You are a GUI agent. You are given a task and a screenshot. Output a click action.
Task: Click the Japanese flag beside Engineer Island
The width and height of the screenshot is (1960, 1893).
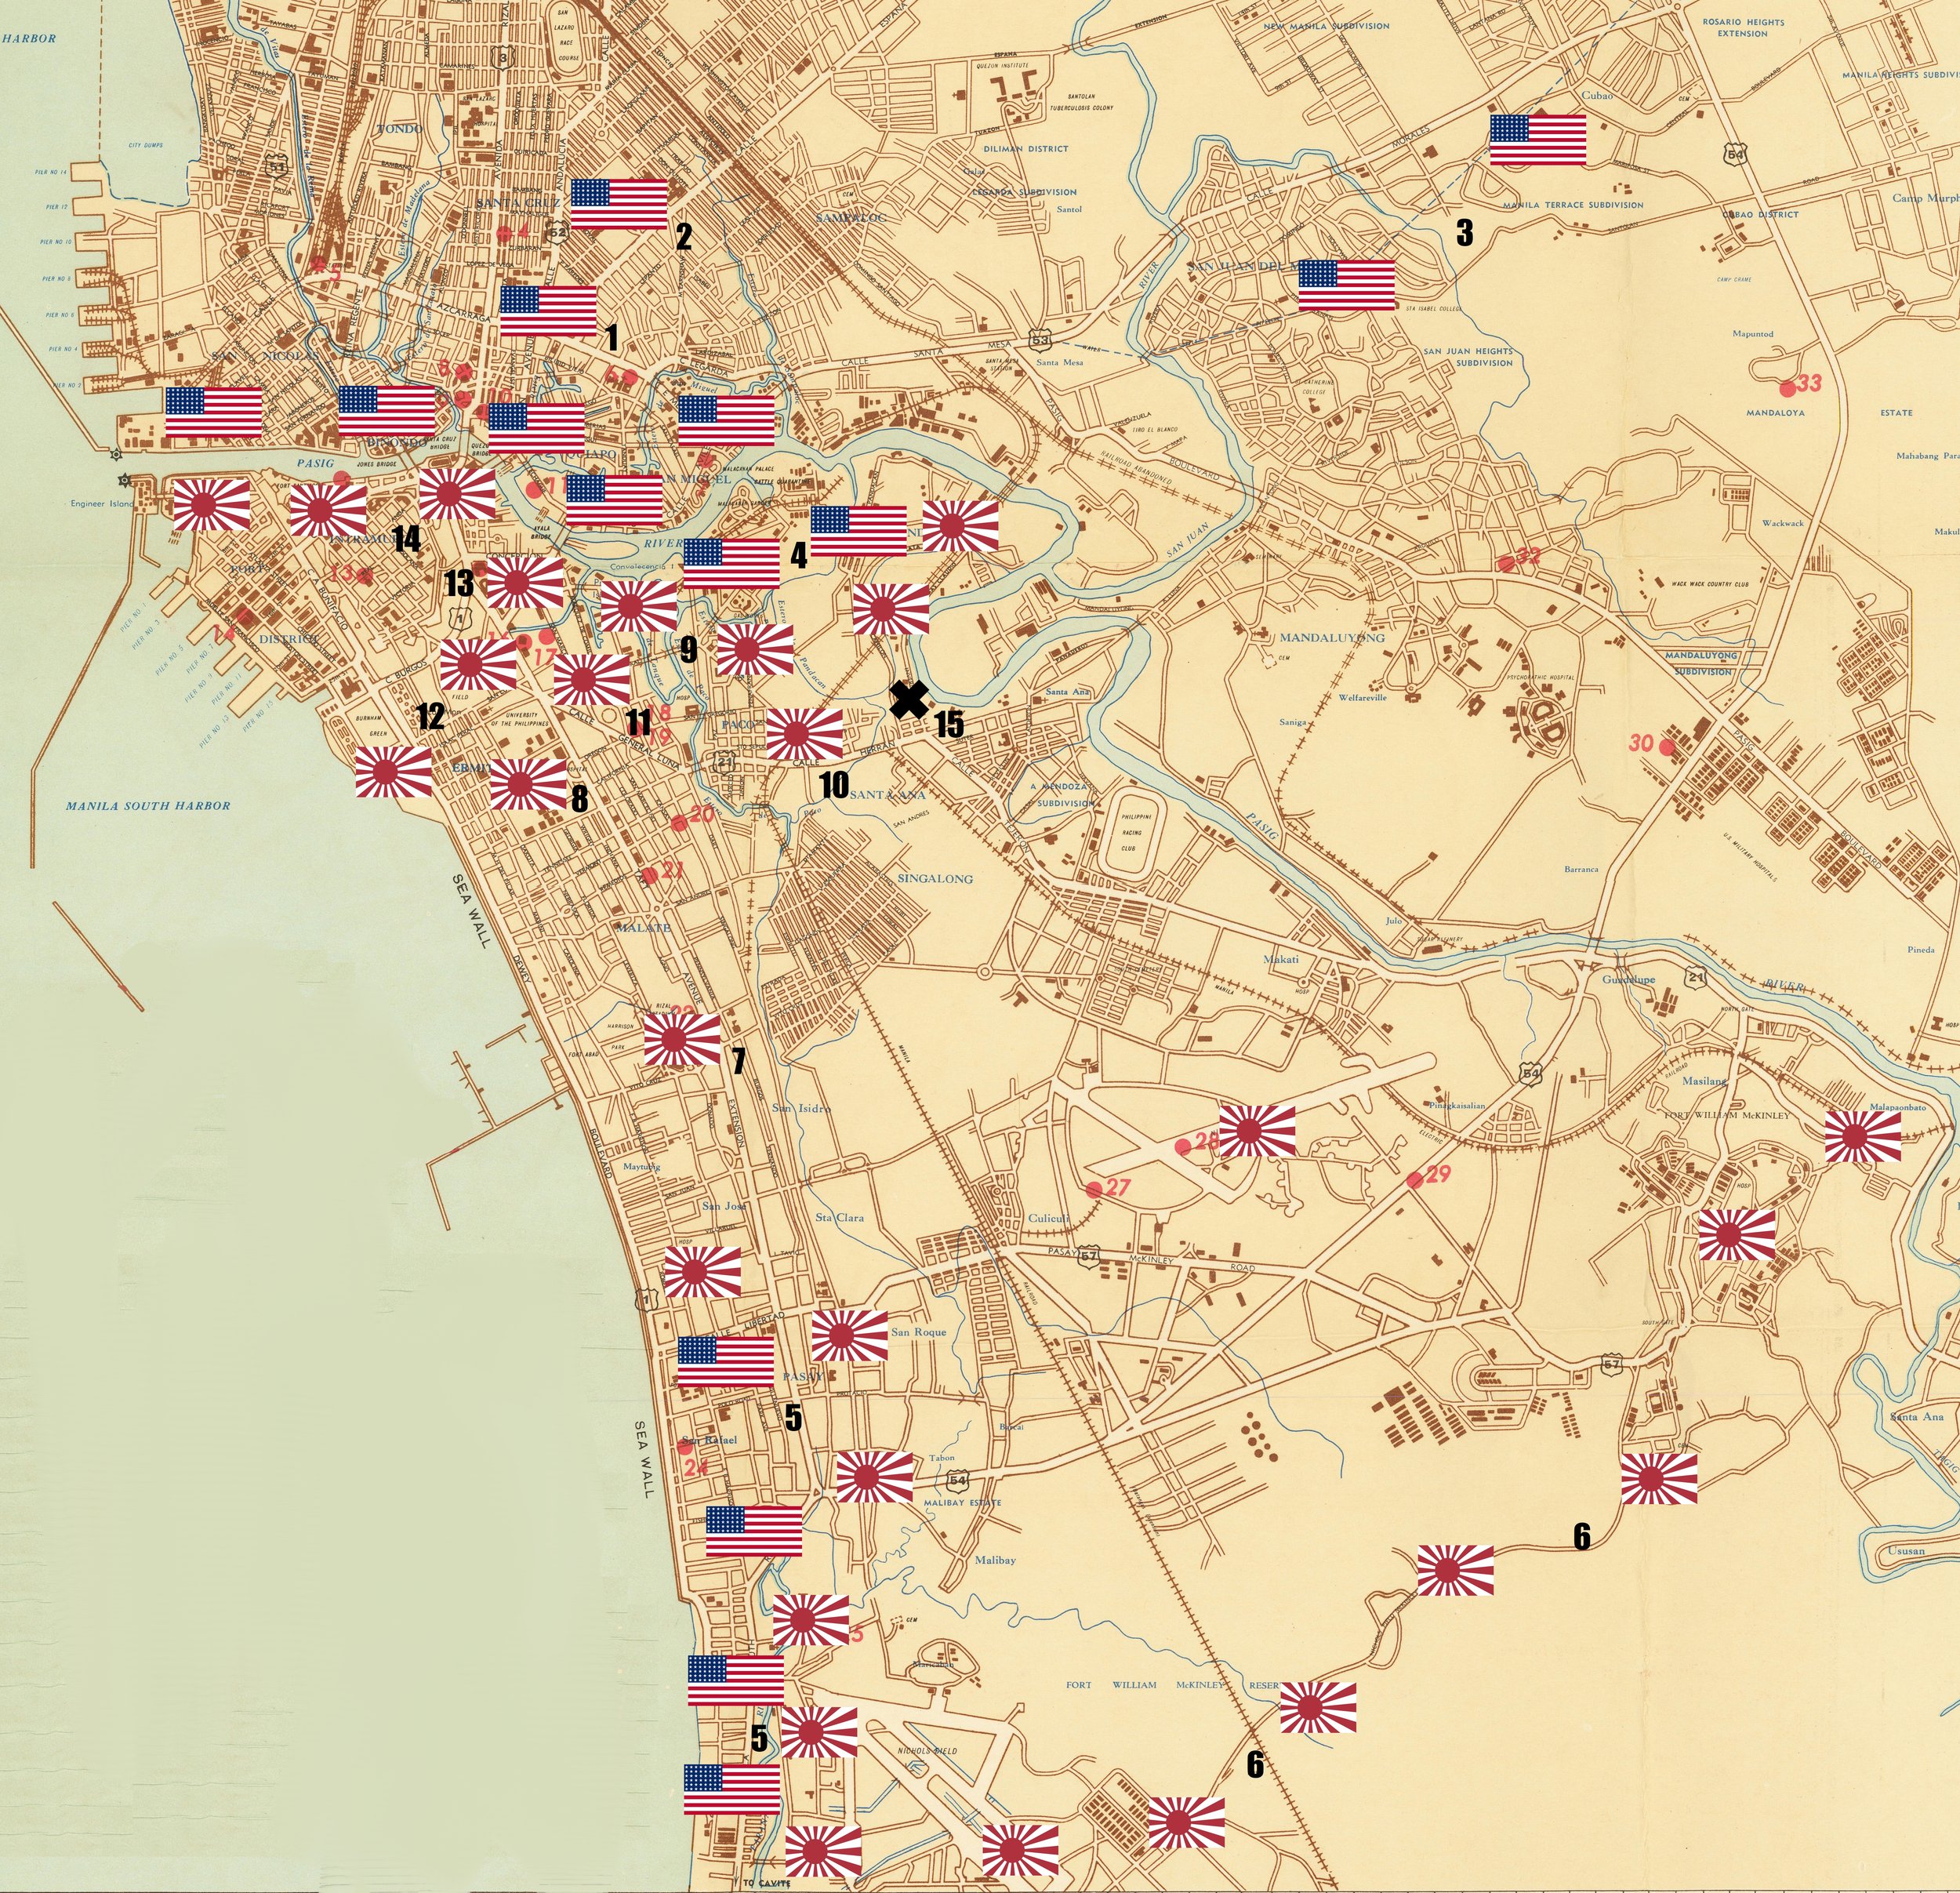tap(211, 505)
